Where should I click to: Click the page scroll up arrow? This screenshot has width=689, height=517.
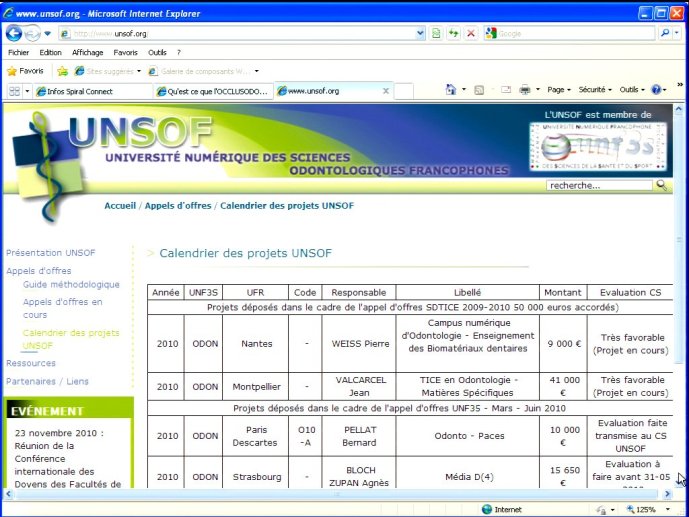pyautogui.click(x=679, y=109)
